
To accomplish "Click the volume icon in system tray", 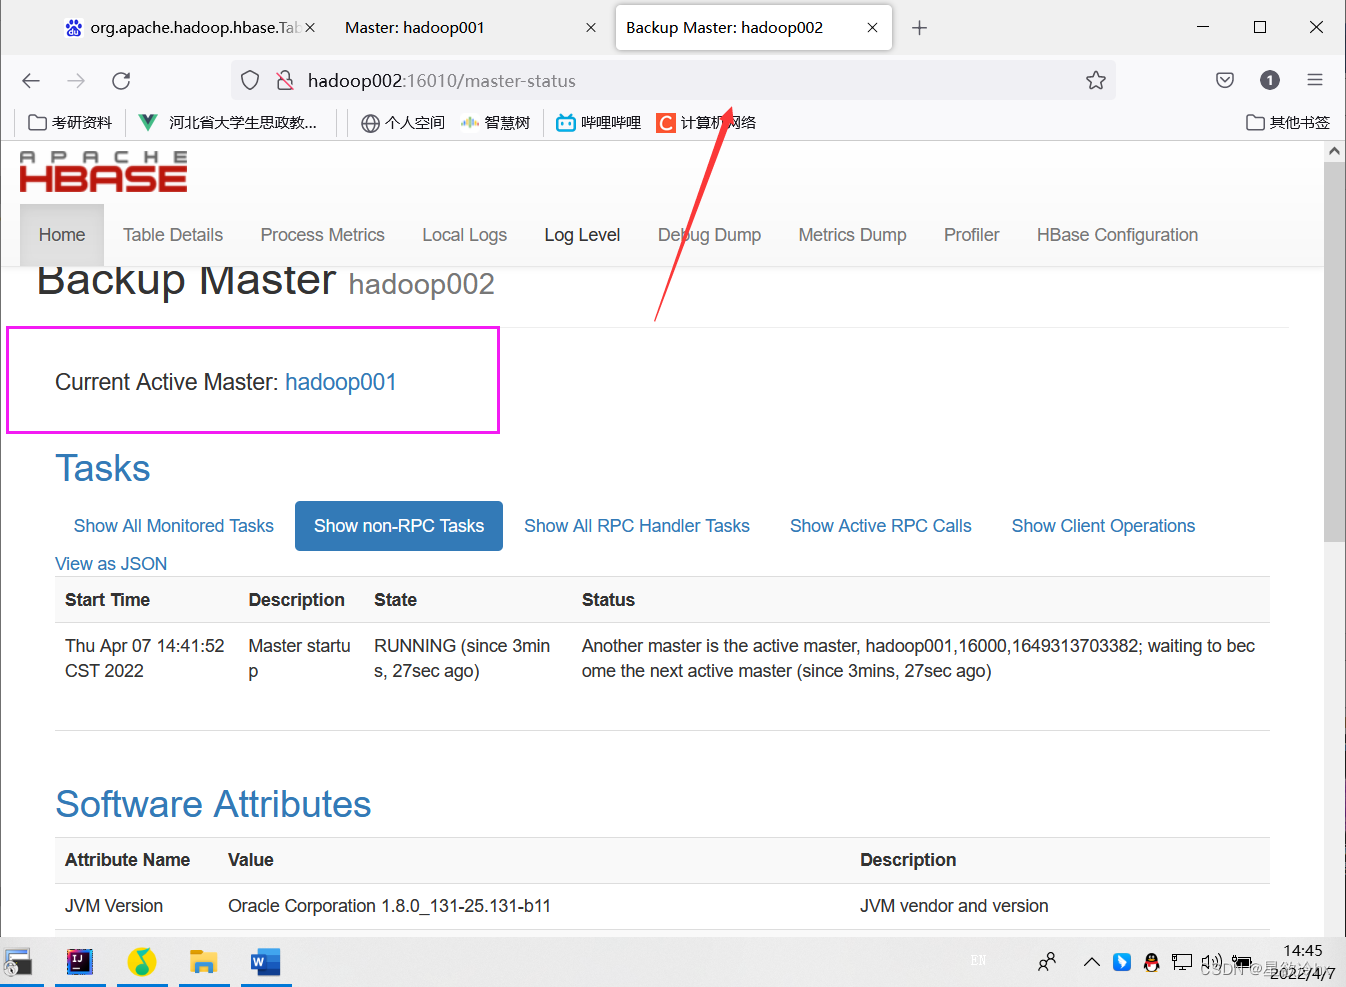I will 1211,962.
